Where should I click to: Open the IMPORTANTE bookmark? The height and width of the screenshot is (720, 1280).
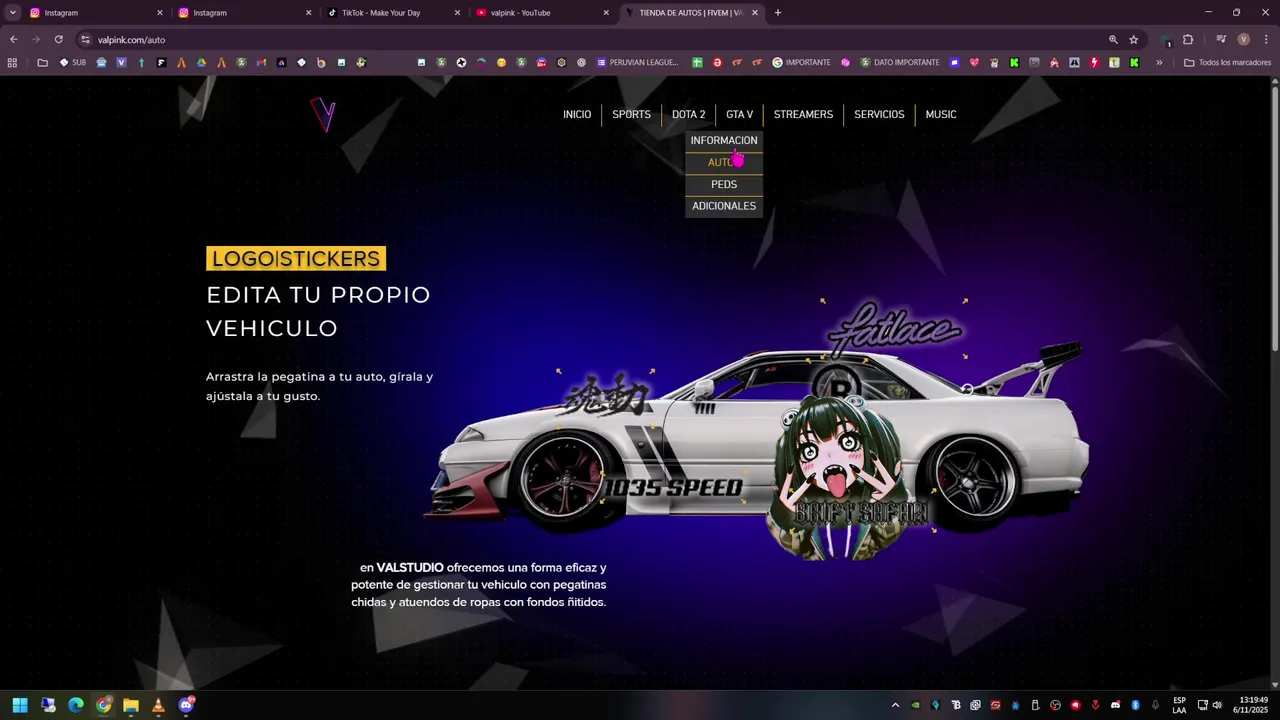tap(801, 62)
